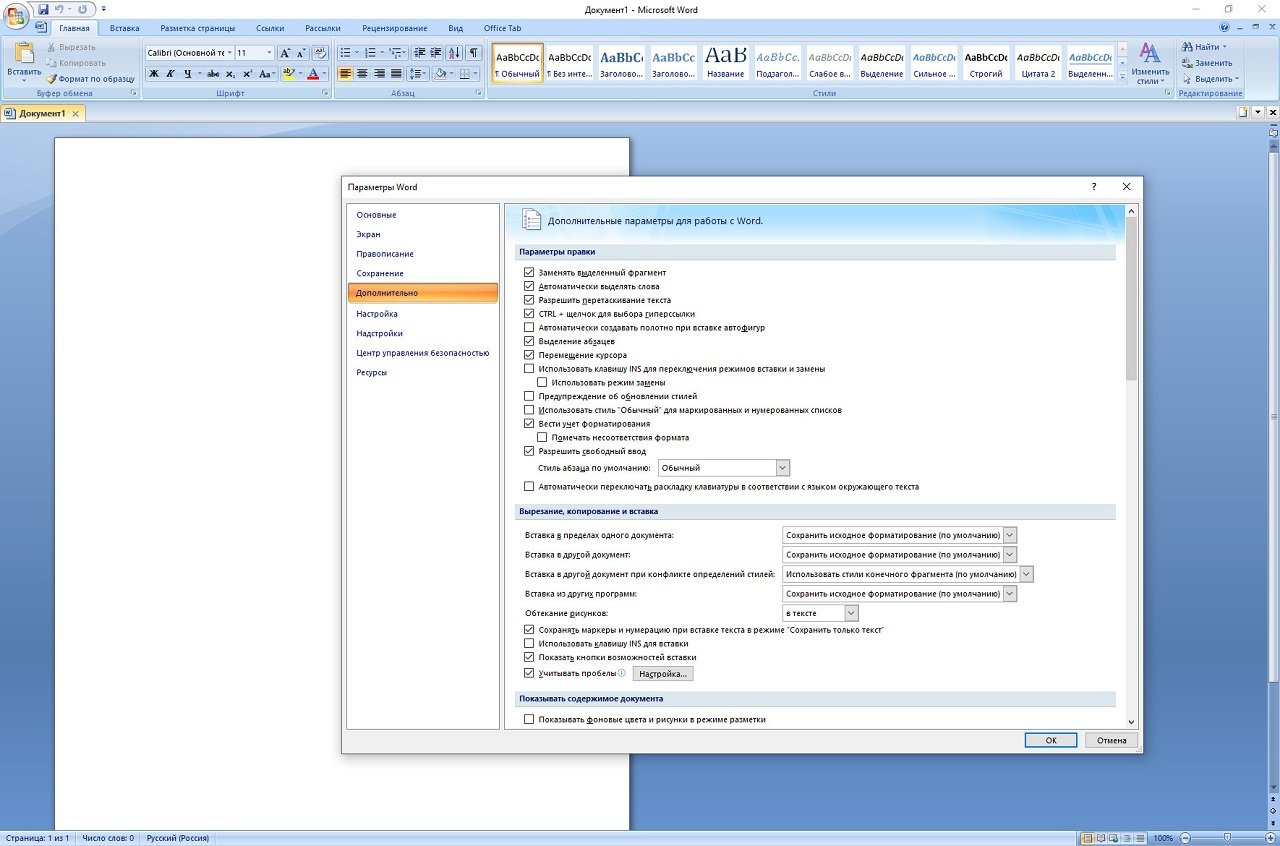Click the Format Painter (Формат по образцу) icon
1280x846 pixels.
[x=52, y=78]
